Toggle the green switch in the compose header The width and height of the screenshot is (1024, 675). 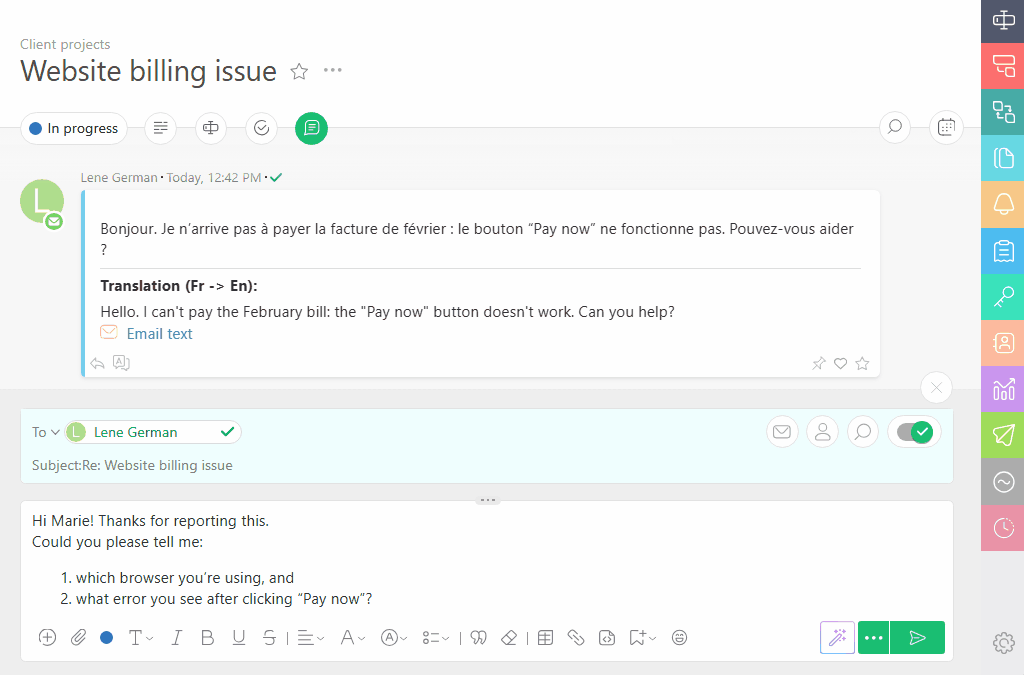[914, 431]
